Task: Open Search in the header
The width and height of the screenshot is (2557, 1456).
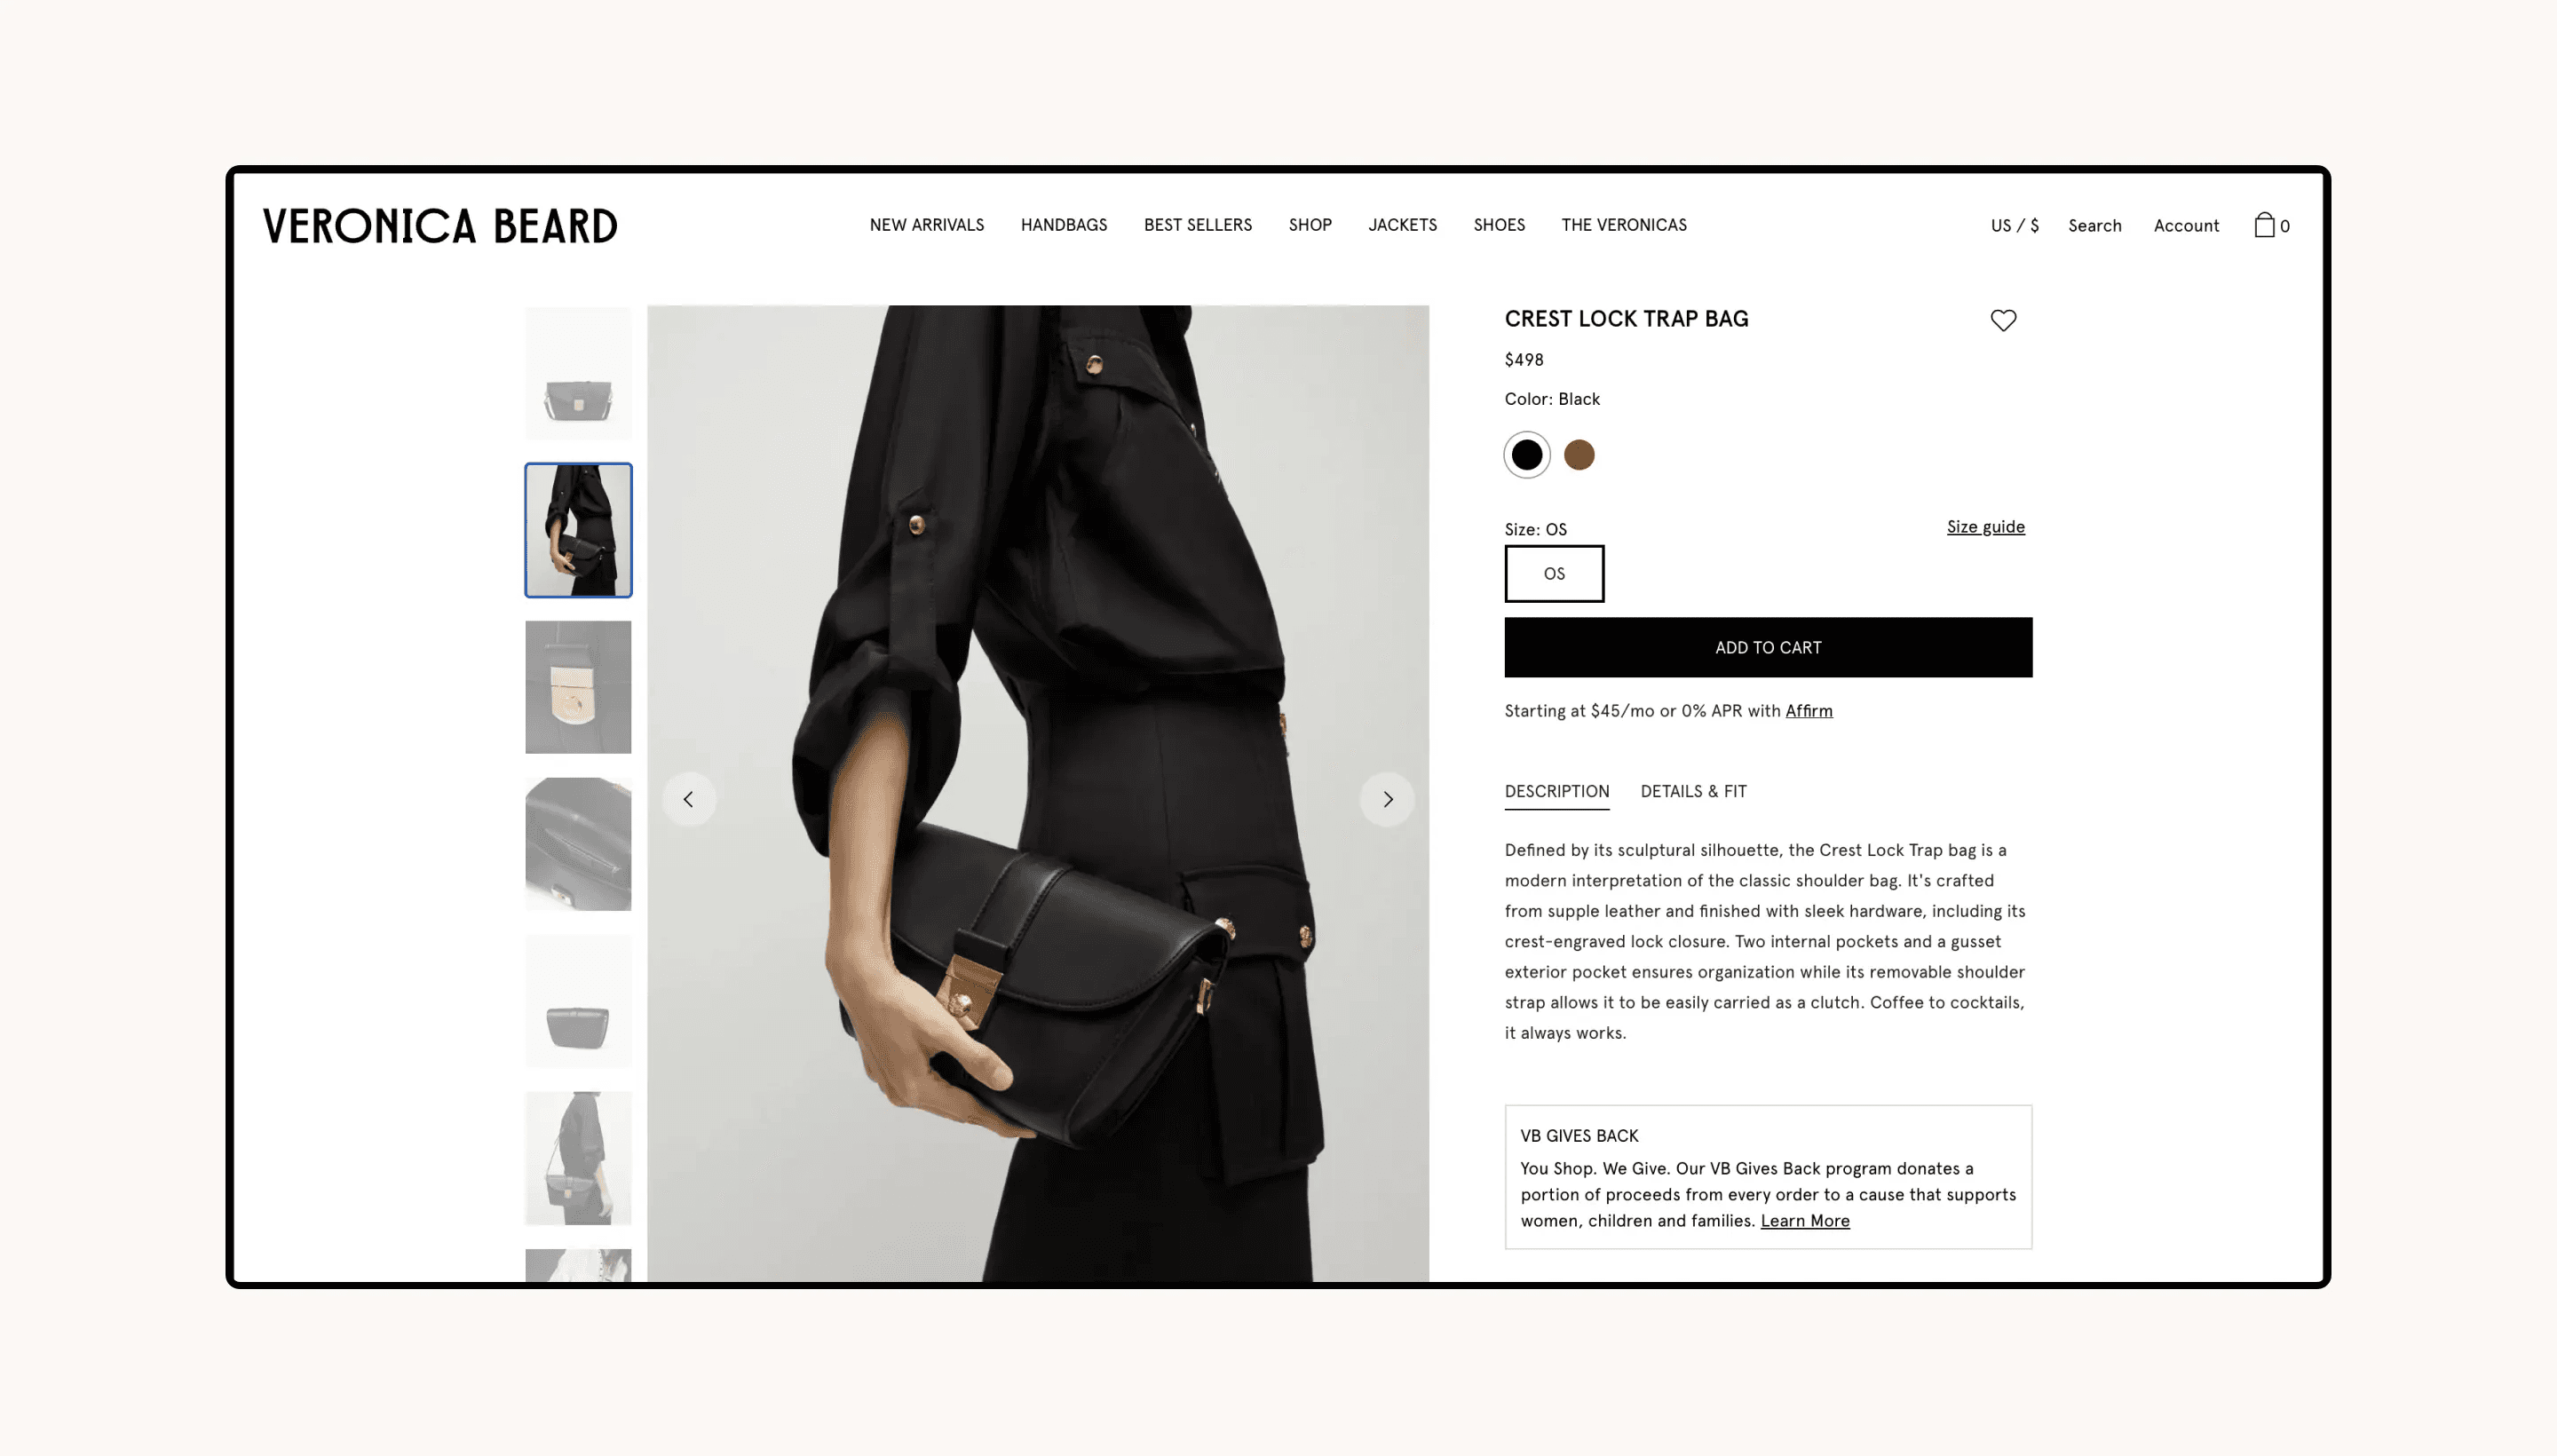Action: [x=2094, y=226]
